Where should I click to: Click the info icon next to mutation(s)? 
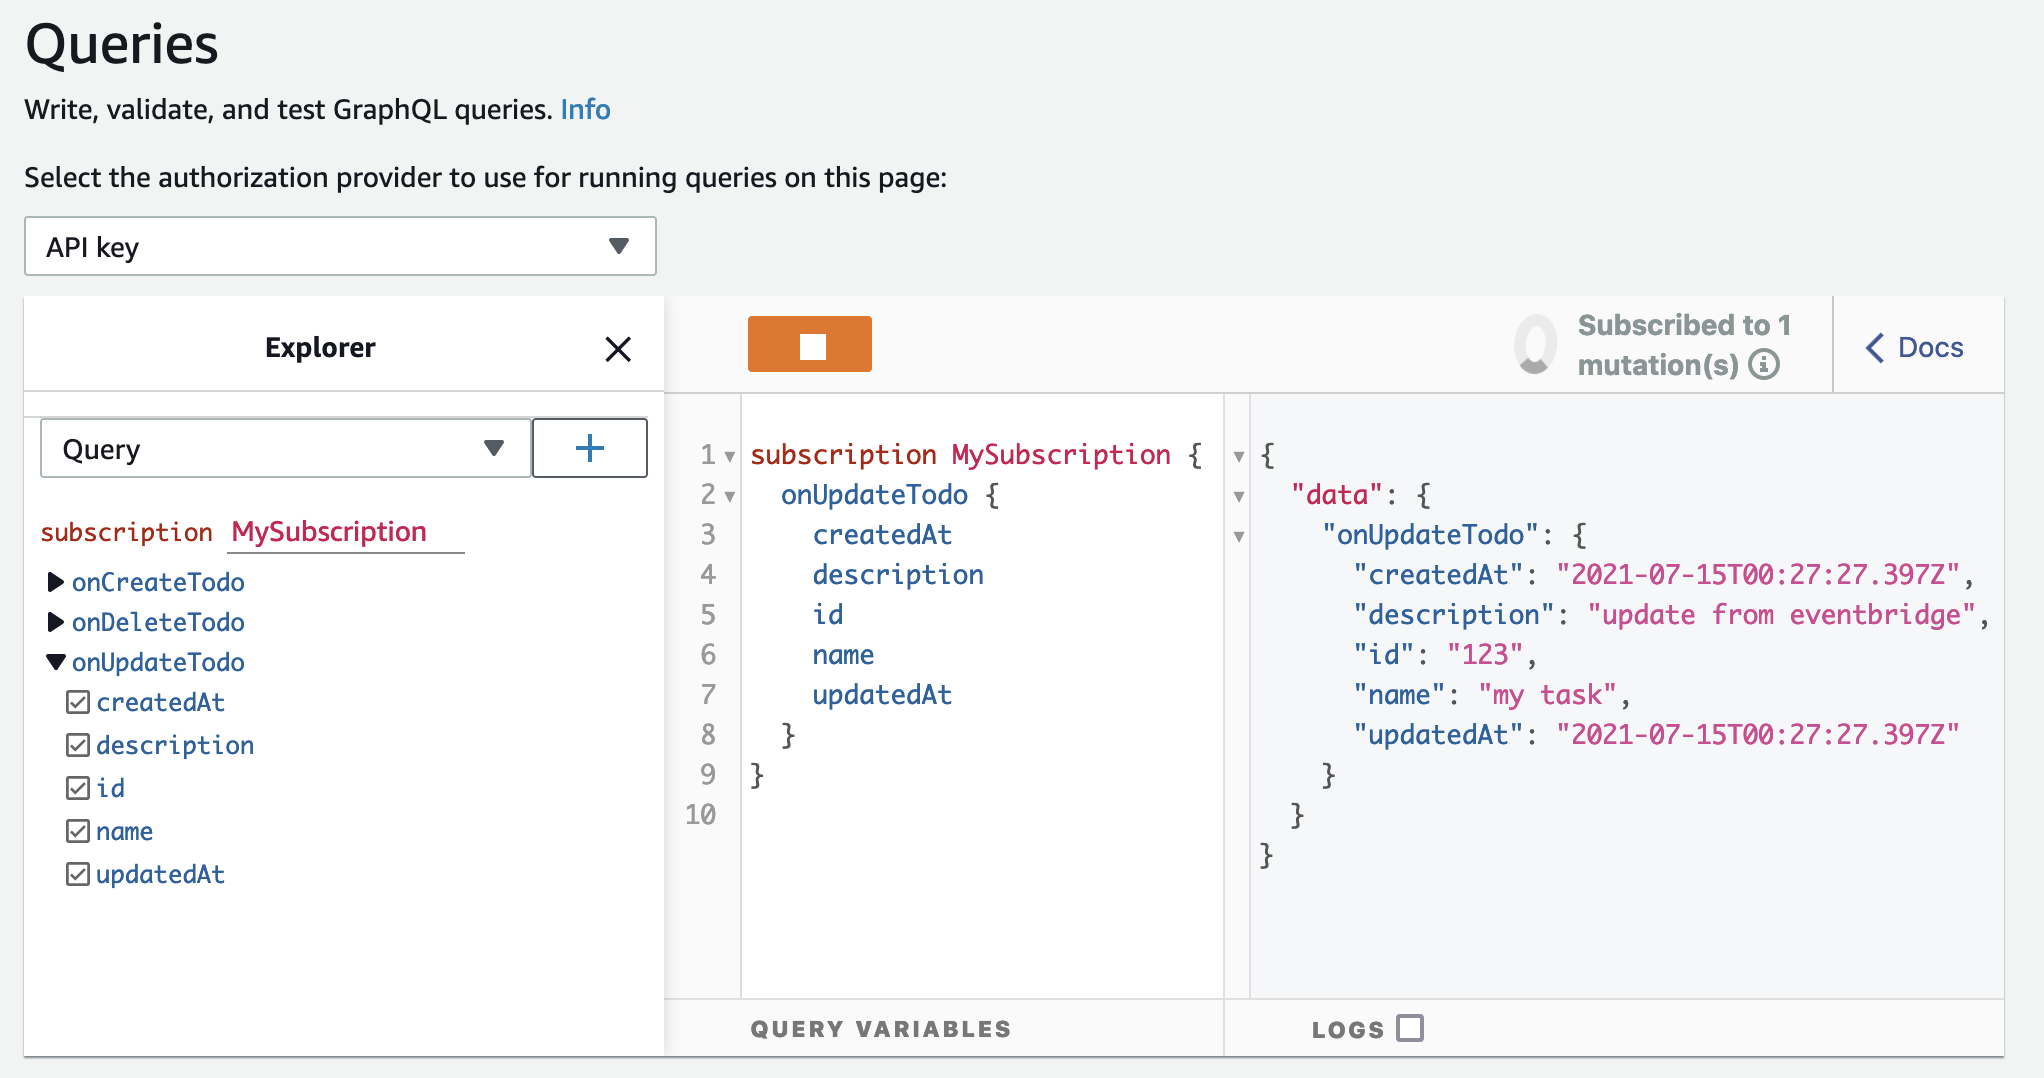1764,365
